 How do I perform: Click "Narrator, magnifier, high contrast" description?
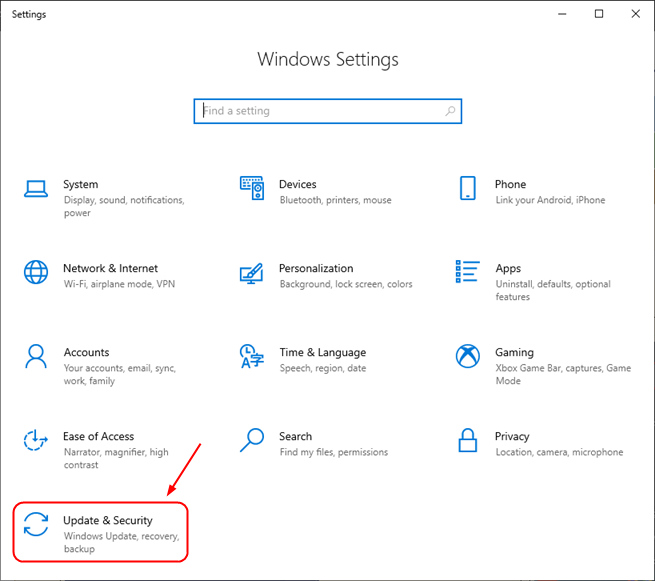[x=116, y=458]
